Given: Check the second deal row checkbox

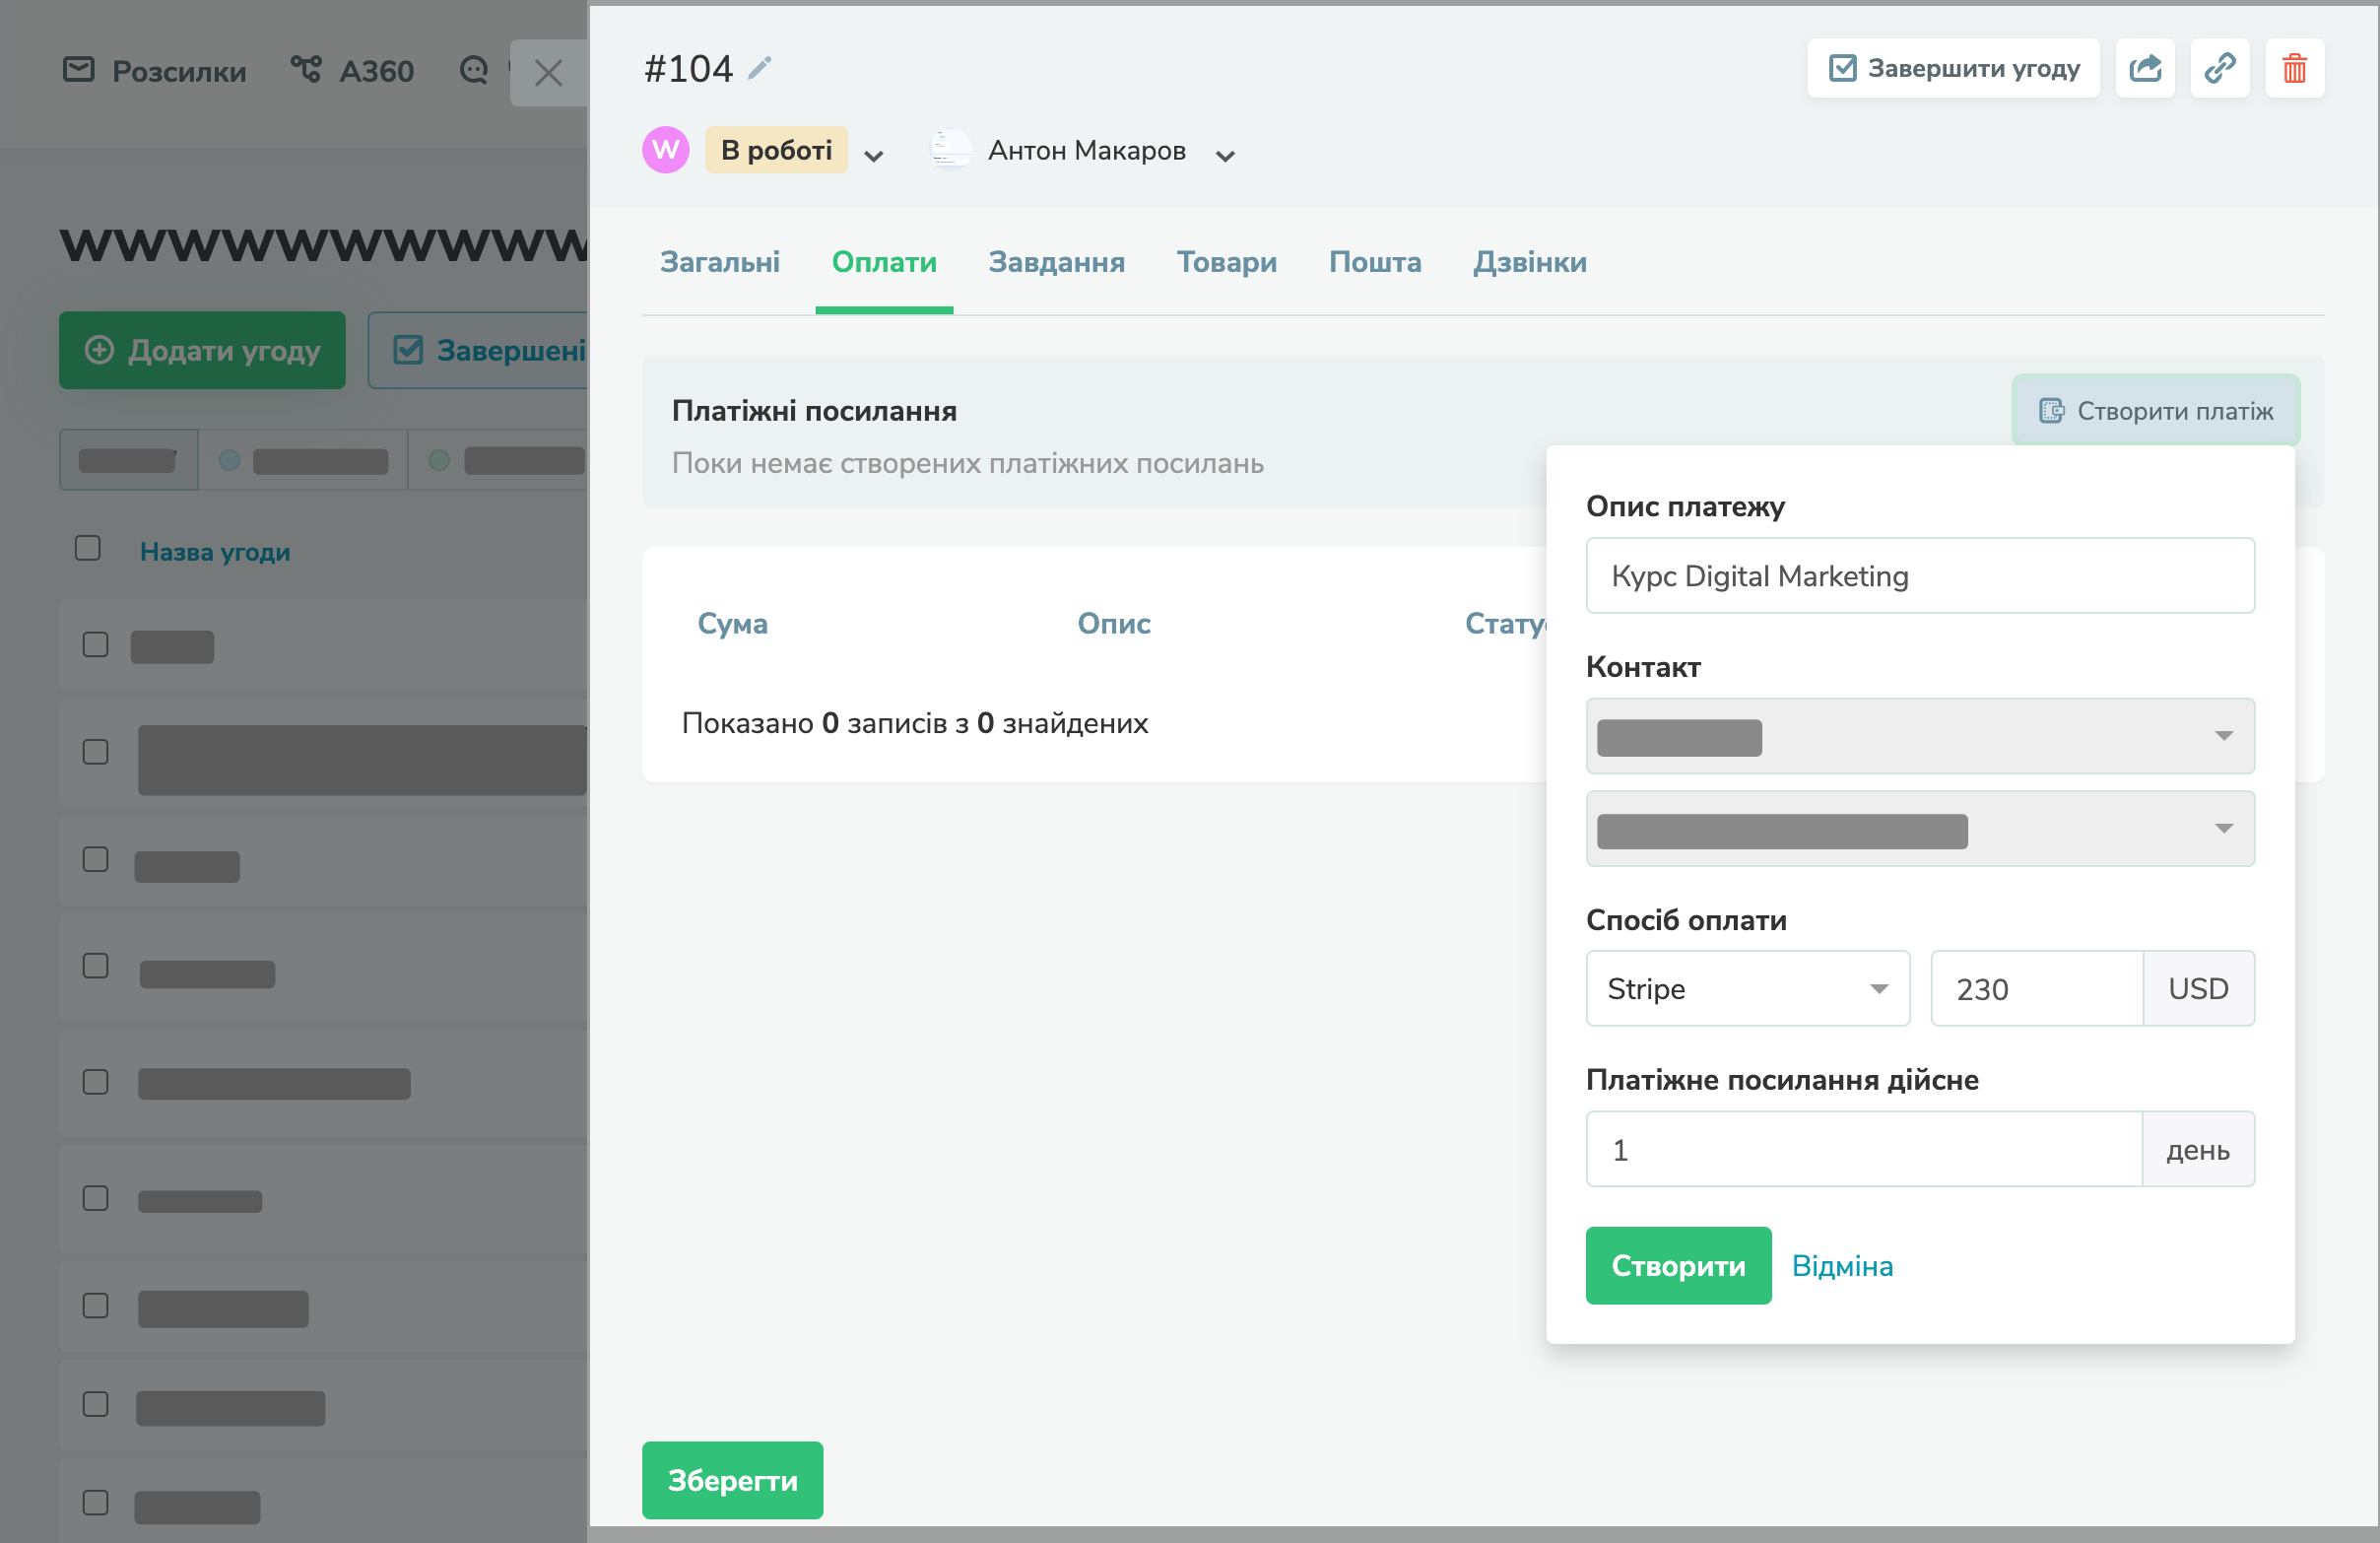Looking at the screenshot, I should 95,751.
